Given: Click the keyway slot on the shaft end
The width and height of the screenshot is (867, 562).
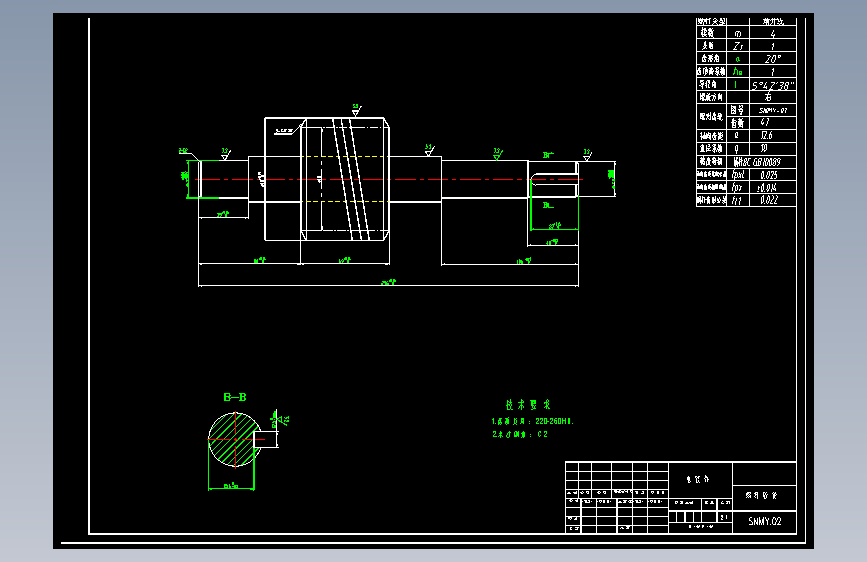Looking at the screenshot, I should click(554, 179).
